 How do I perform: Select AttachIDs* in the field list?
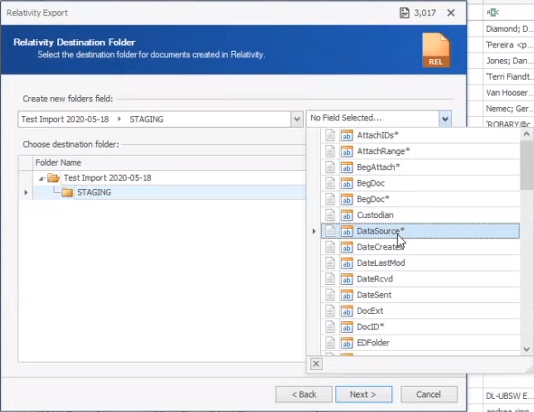(x=420, y=135)
